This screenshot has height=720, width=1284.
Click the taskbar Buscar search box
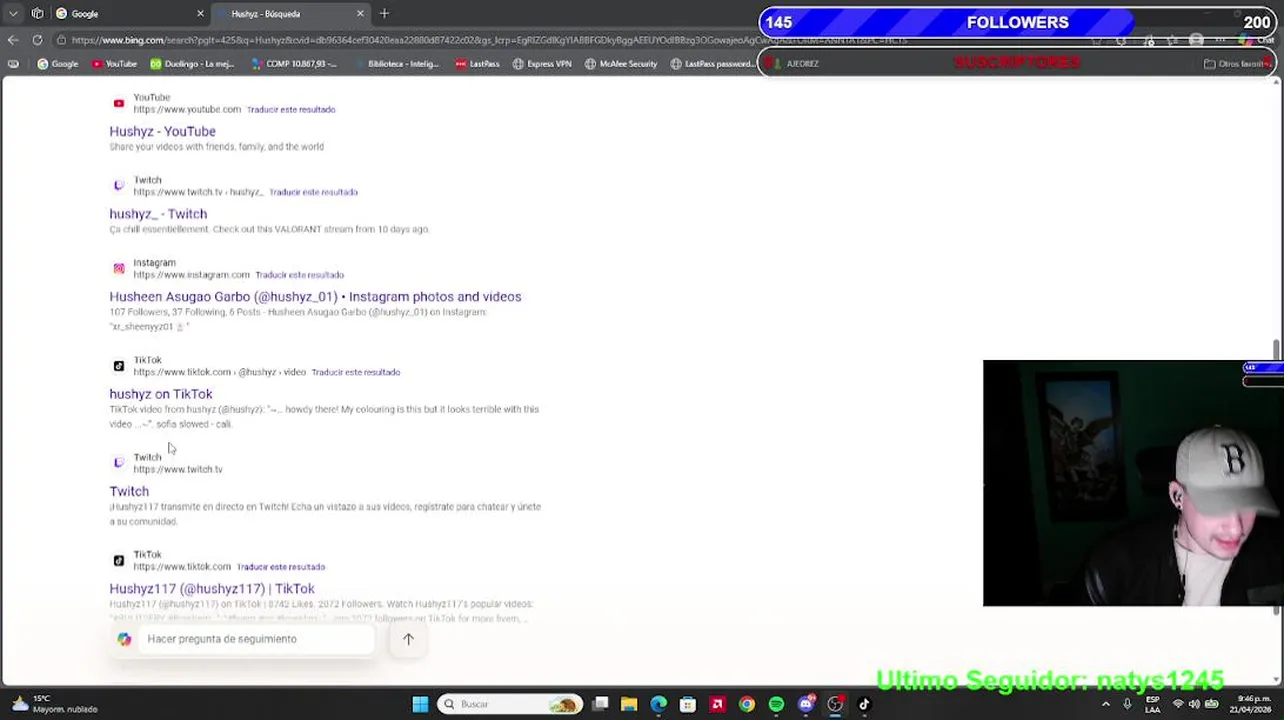(x=512, y=704)
